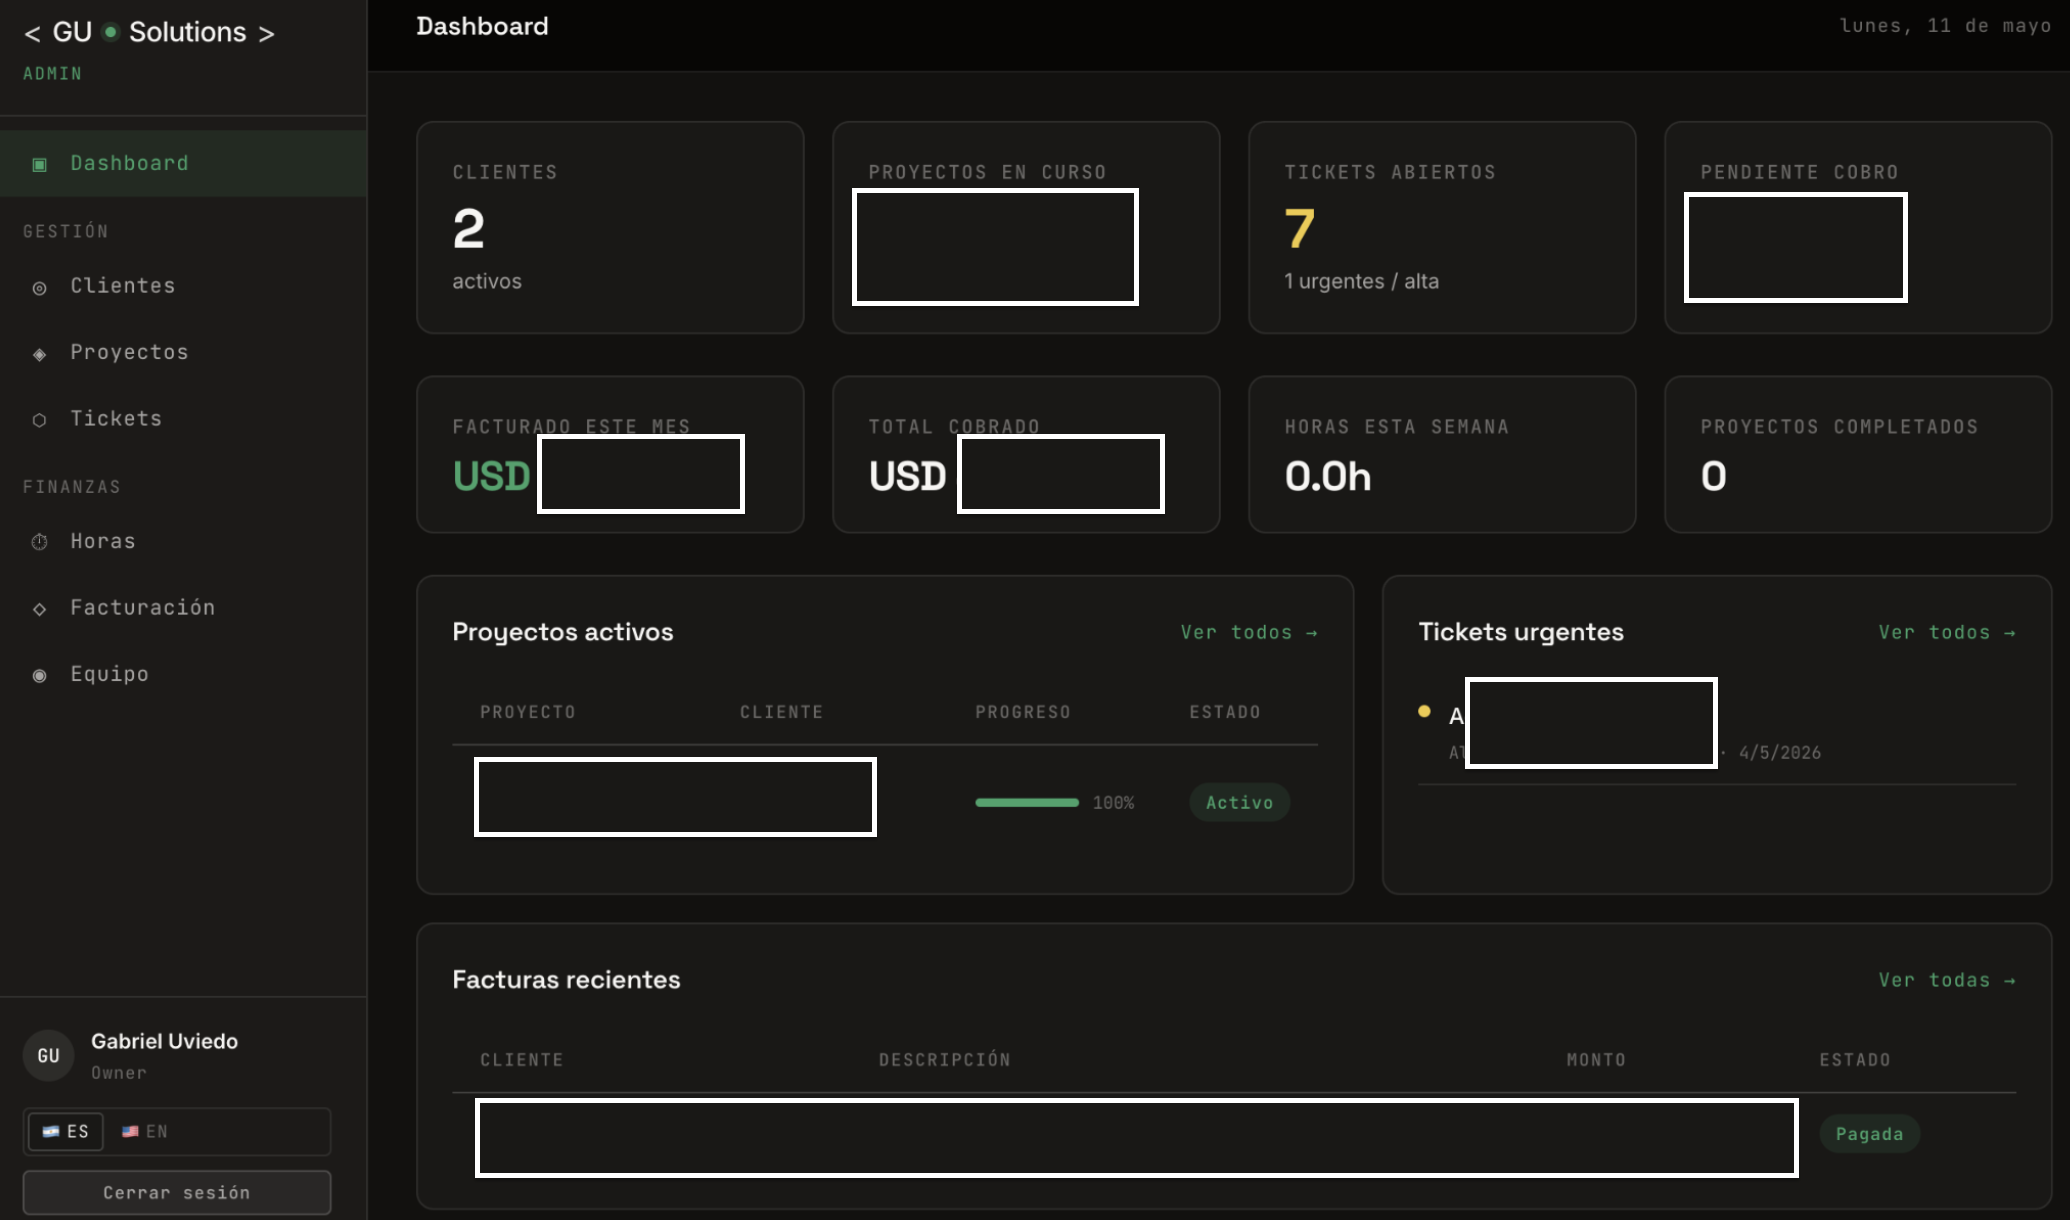Click the Activo status badge
Image resolution: width=2070 pixels, height=1220 pixels.
pos(1239,802)
